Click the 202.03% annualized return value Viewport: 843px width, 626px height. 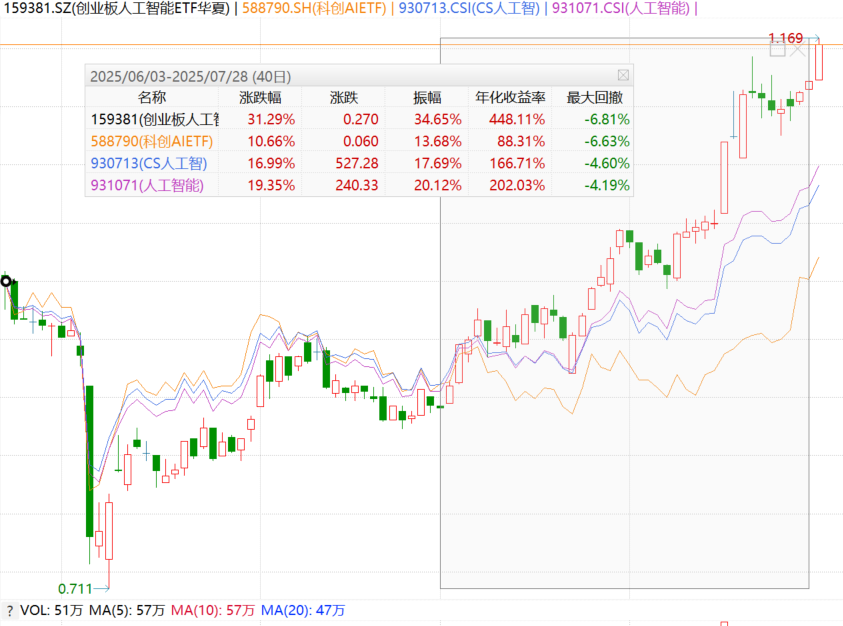[517, 186]
